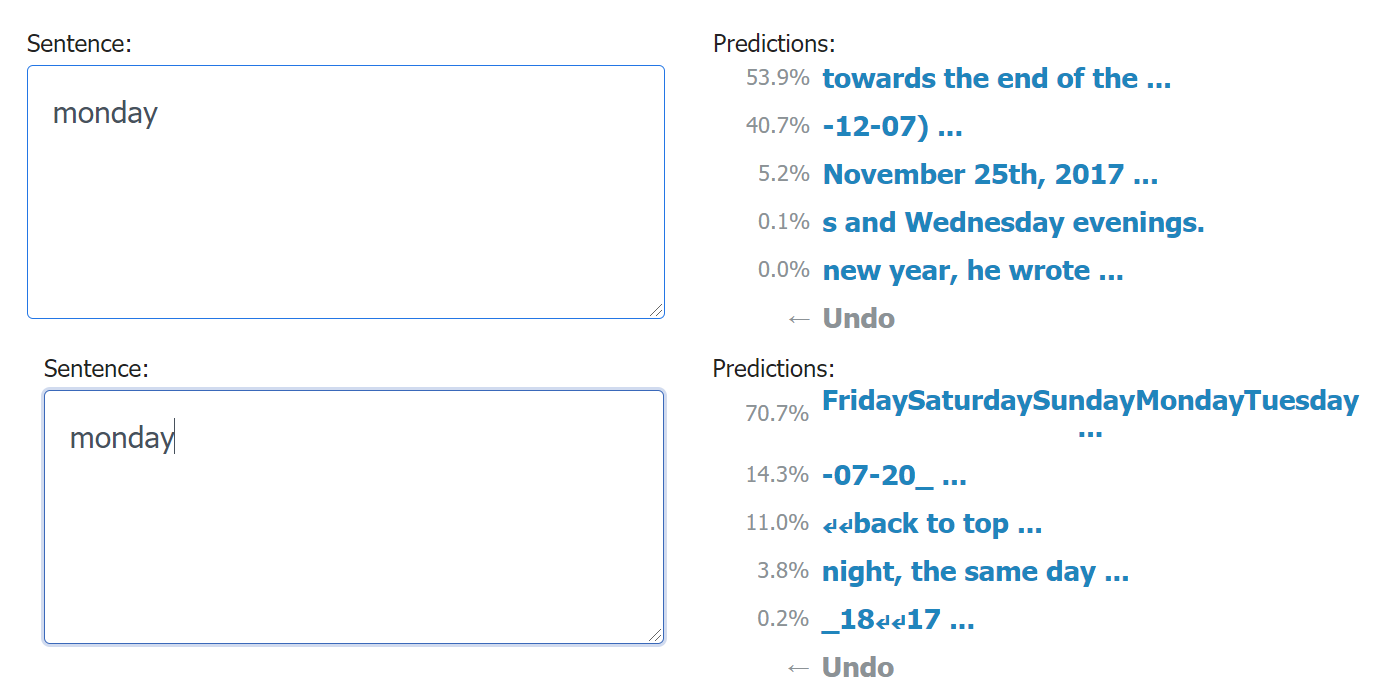The image size is (1391, 688).
Task: Click the first text box's resize grip
Action: point(656,311)
